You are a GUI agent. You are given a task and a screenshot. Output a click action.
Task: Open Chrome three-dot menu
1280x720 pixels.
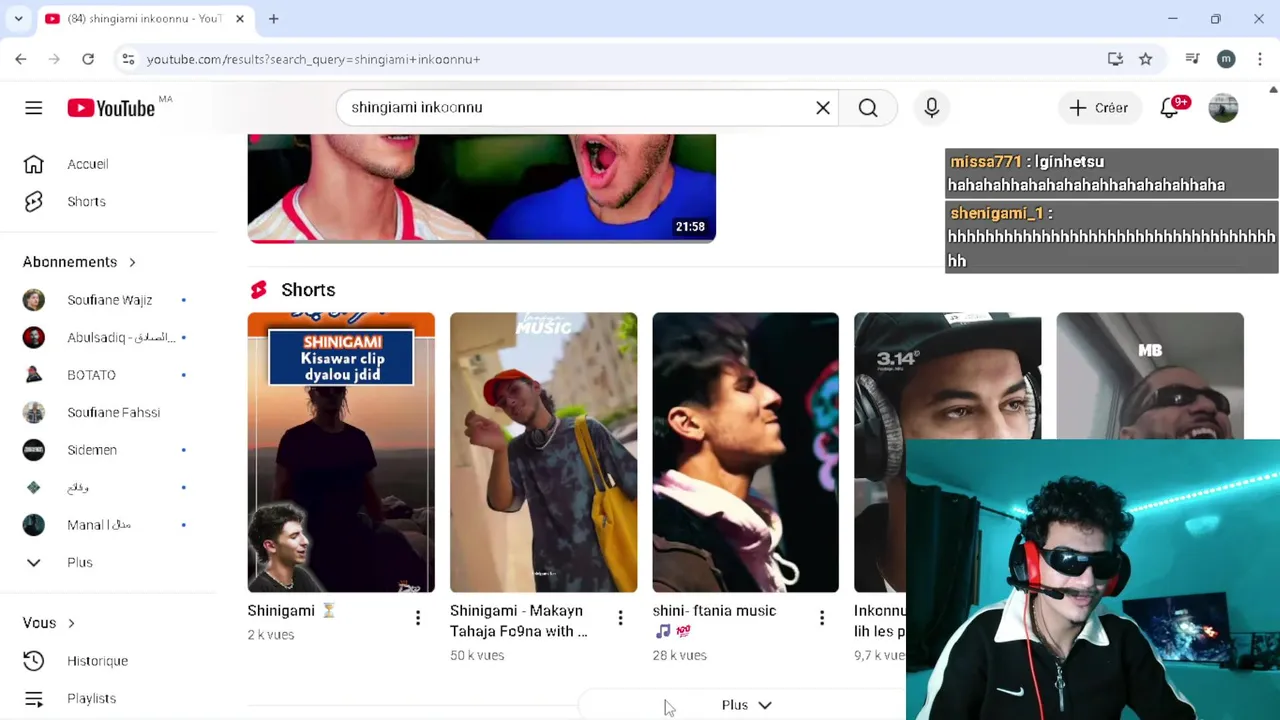click(x=1260, y=59)
